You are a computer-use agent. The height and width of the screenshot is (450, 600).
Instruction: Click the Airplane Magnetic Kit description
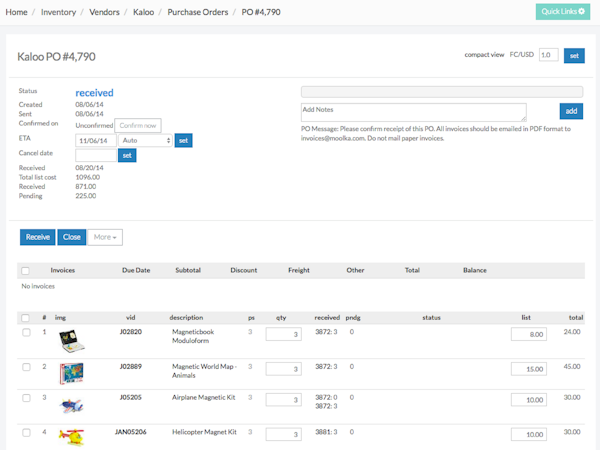click(204, 398)
